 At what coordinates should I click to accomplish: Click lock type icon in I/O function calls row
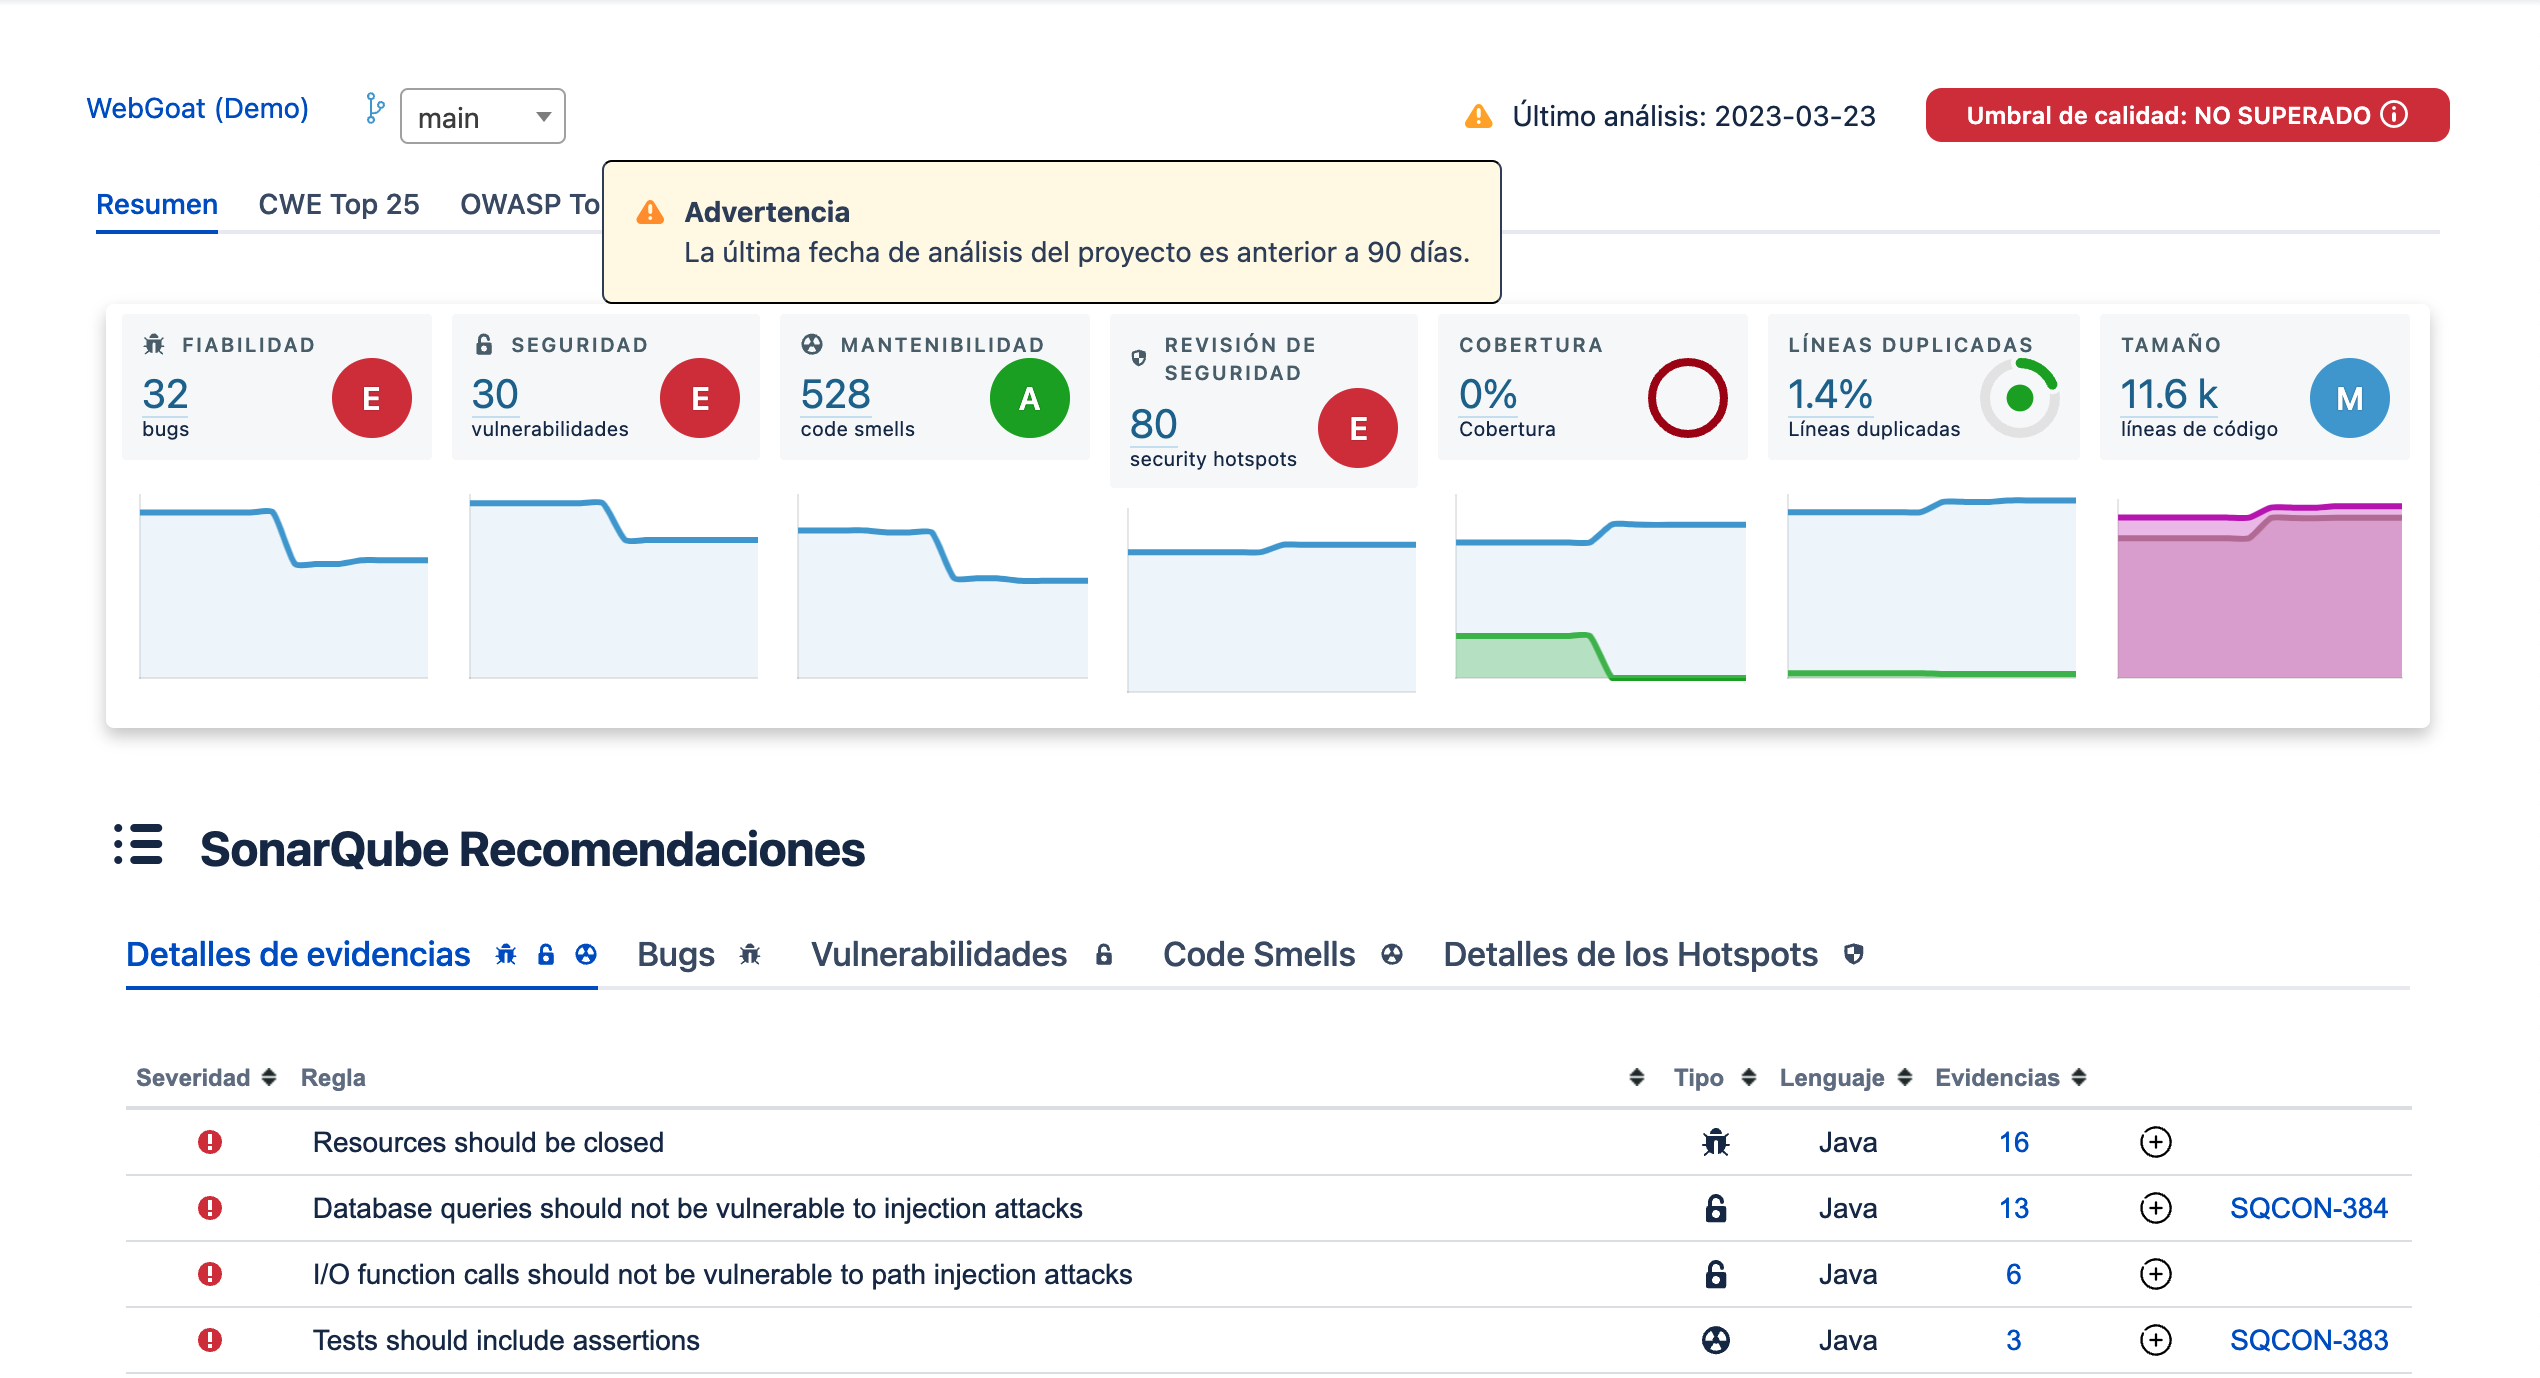1716,1274
